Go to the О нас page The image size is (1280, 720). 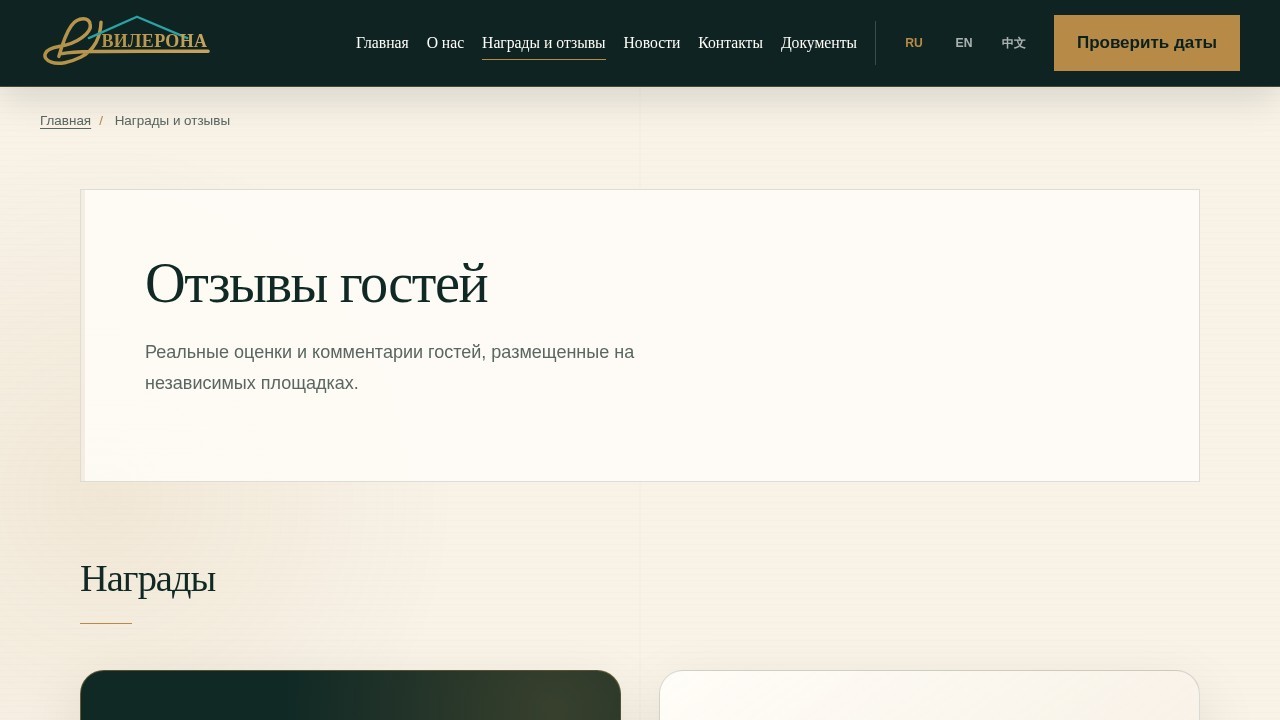(x=445, y=43)
